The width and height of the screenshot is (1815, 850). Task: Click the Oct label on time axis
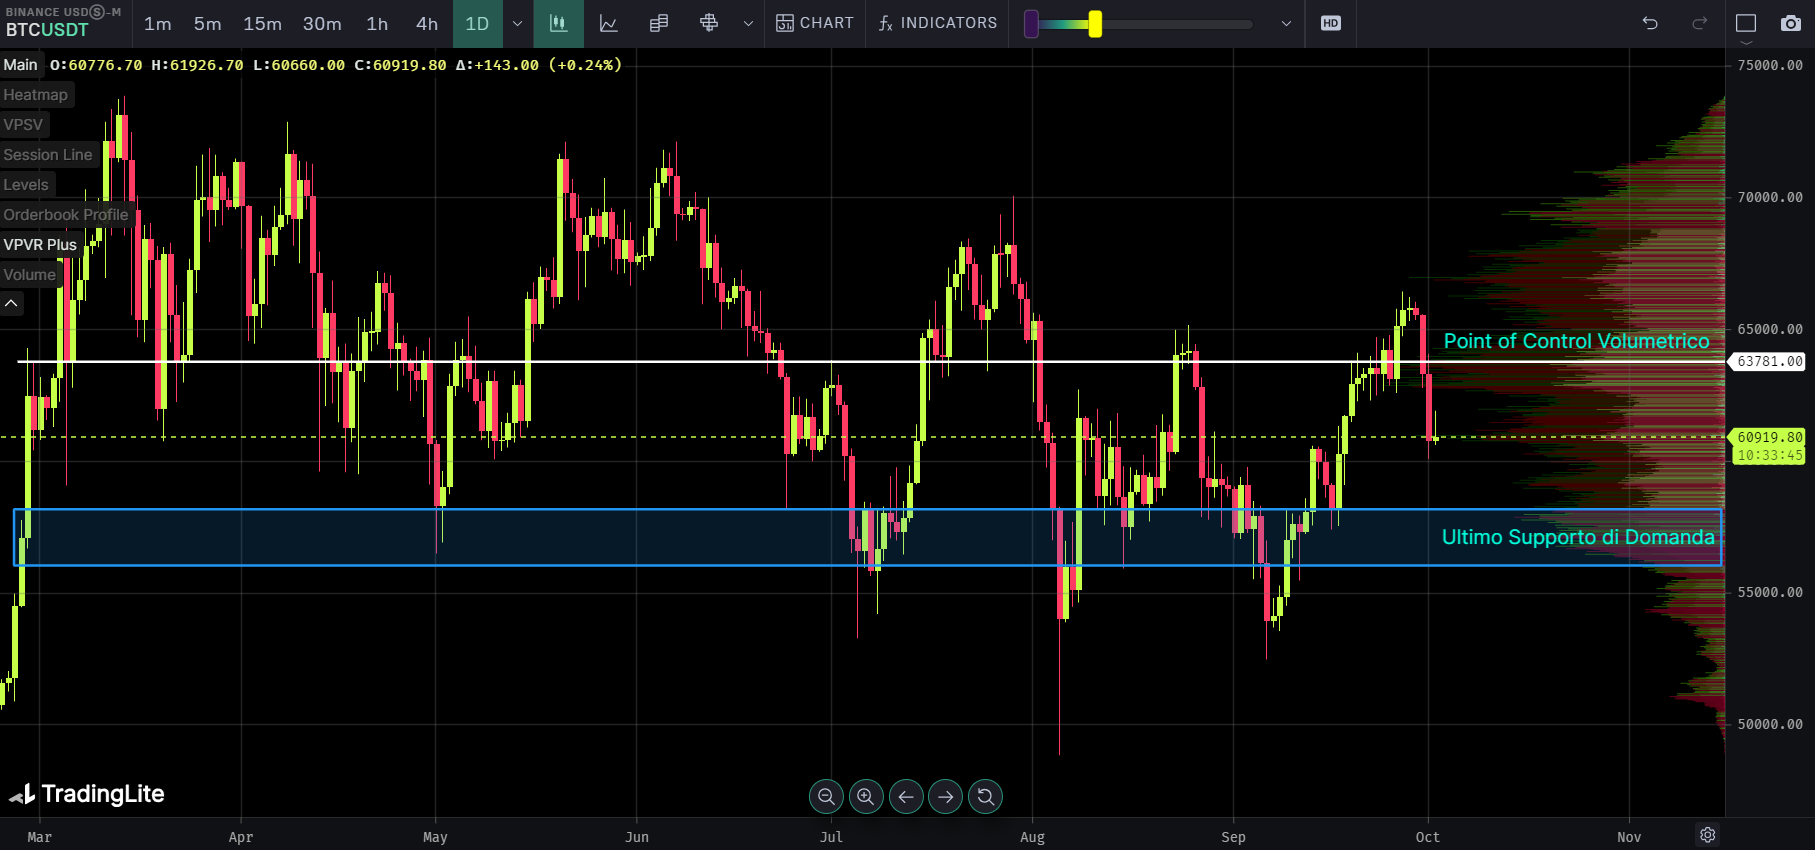[x=1428, y=837]
